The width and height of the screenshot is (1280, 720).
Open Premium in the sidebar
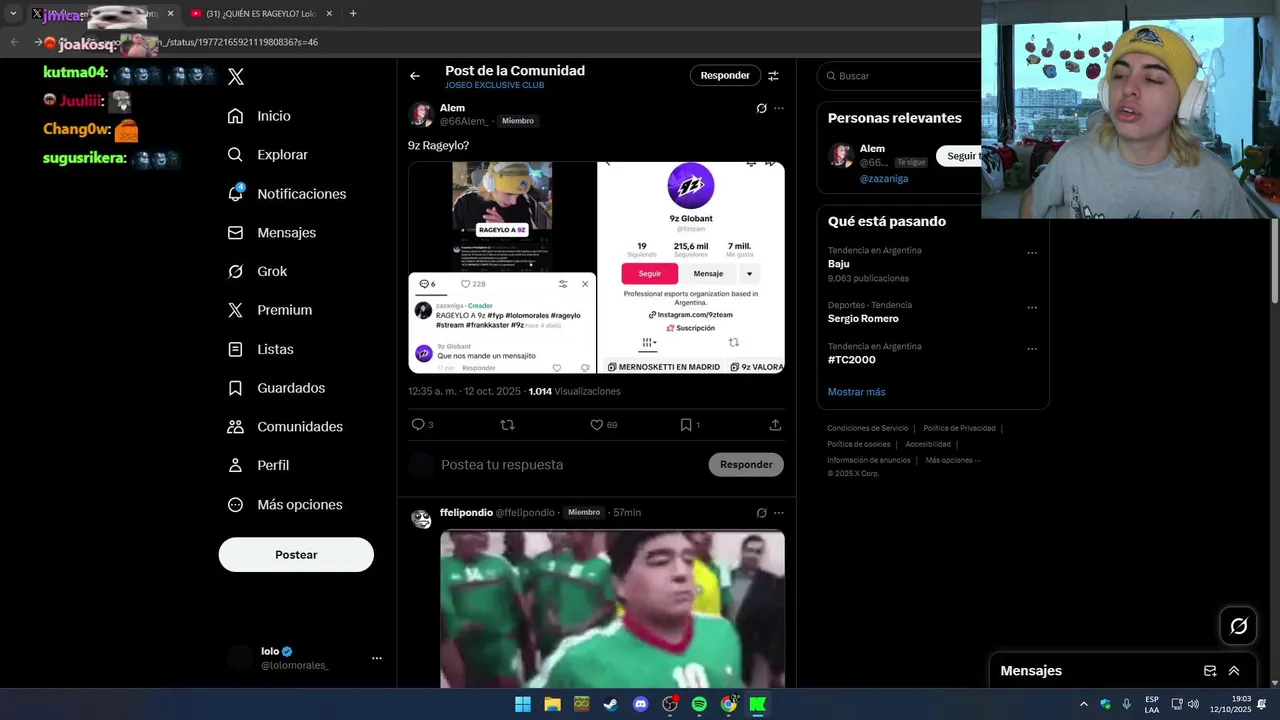pos(269,310)
